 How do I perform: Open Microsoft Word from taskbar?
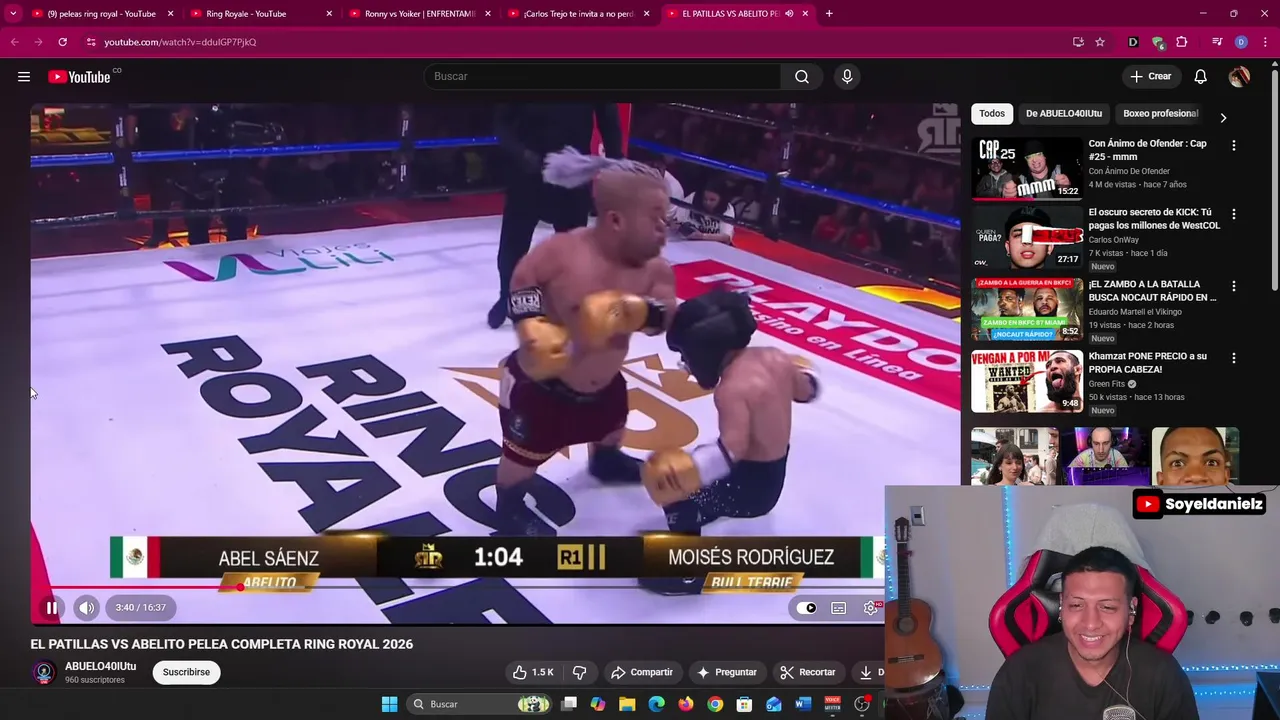tap(802, 704)
